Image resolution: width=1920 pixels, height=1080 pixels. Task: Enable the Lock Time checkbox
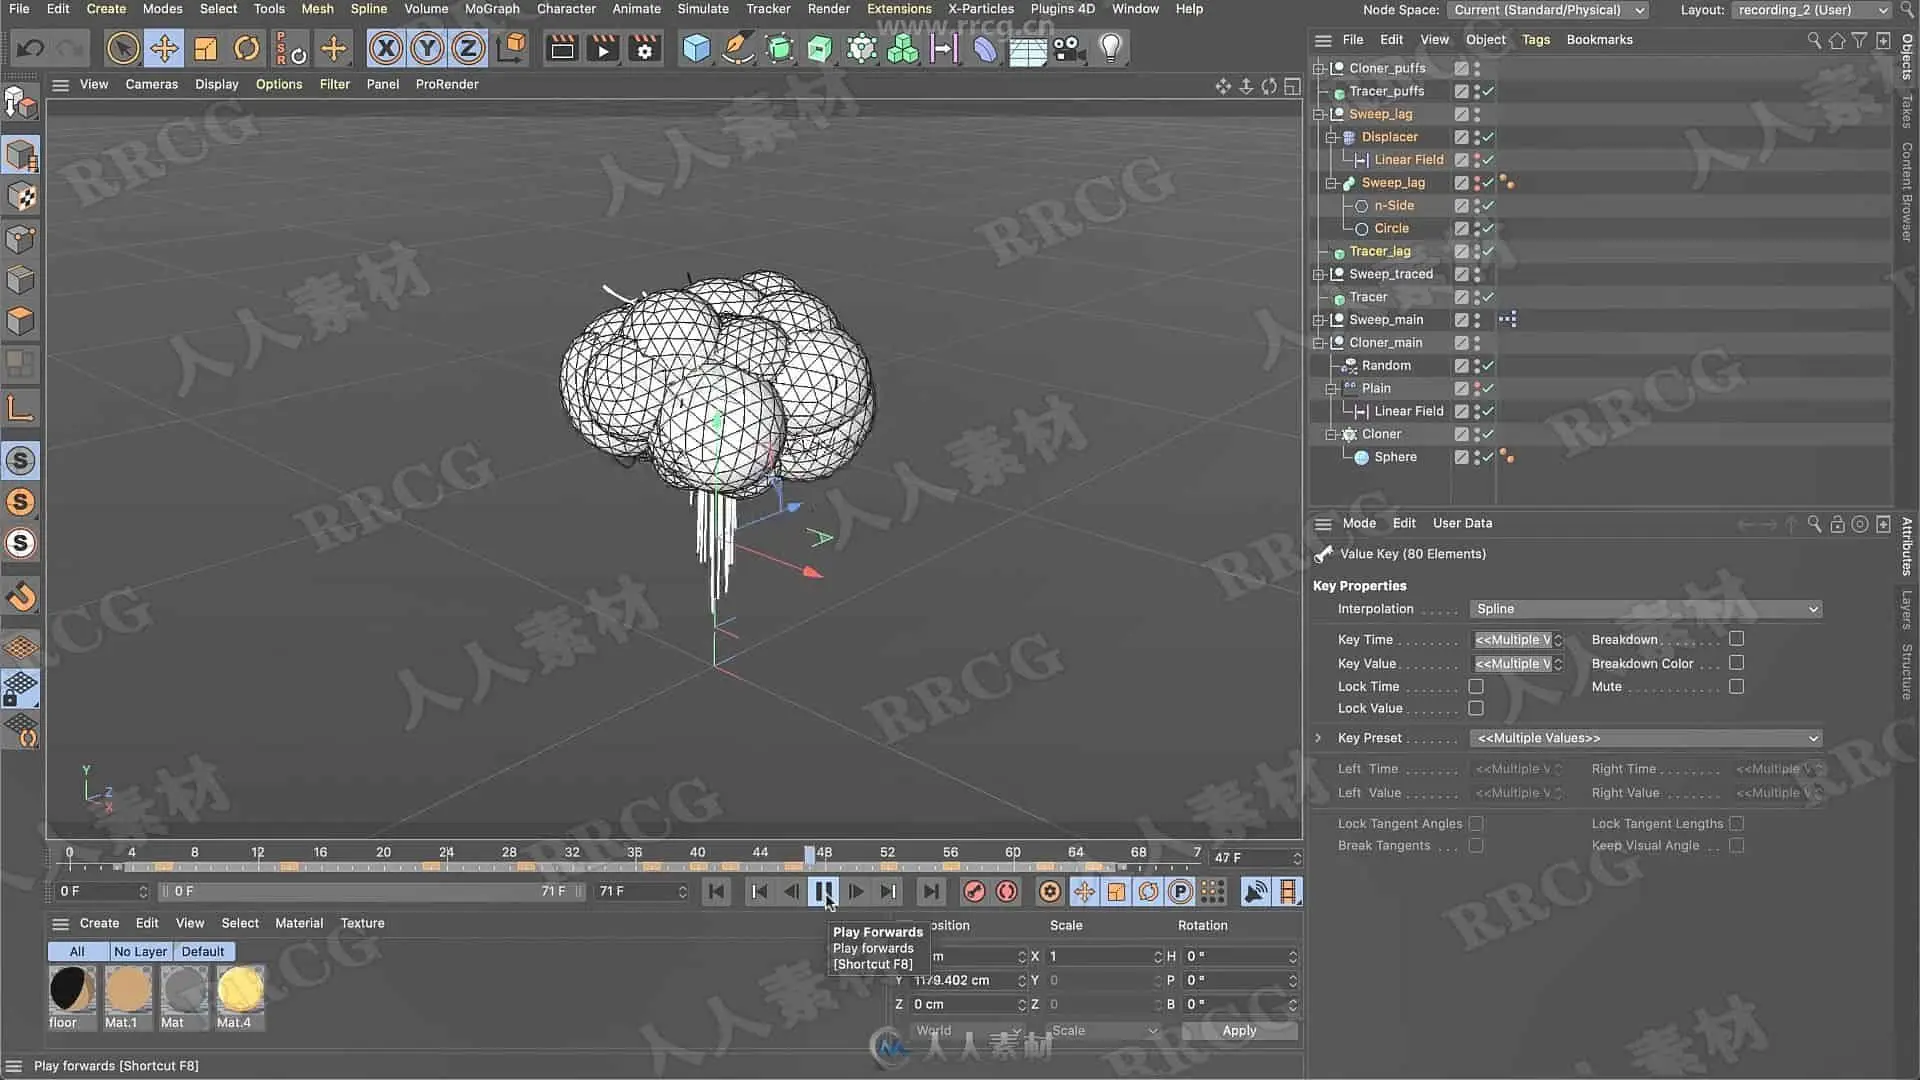tap(1476, 687)
